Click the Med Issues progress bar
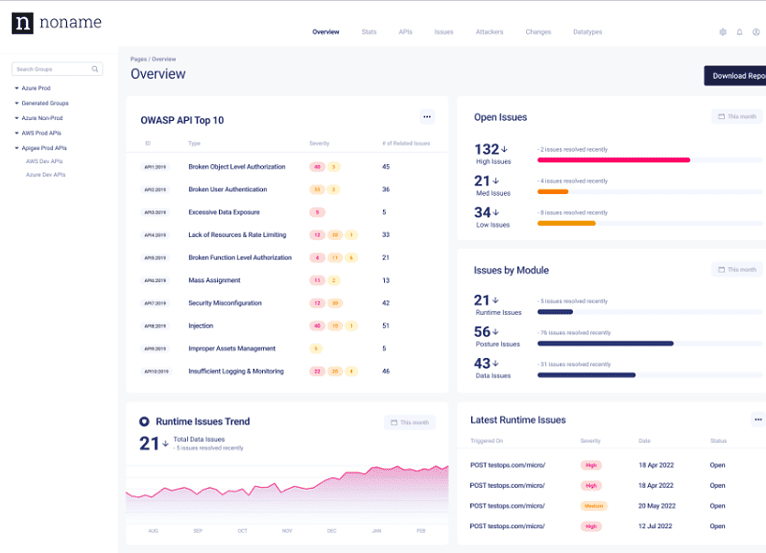766x553 pixels. coord(650,191)
